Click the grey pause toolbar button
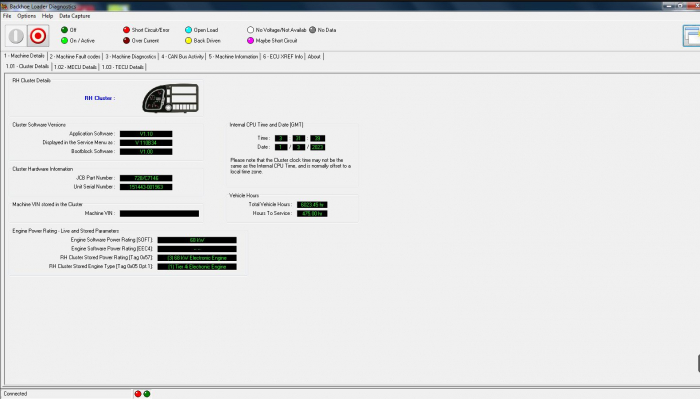 (x=16, y=36)
